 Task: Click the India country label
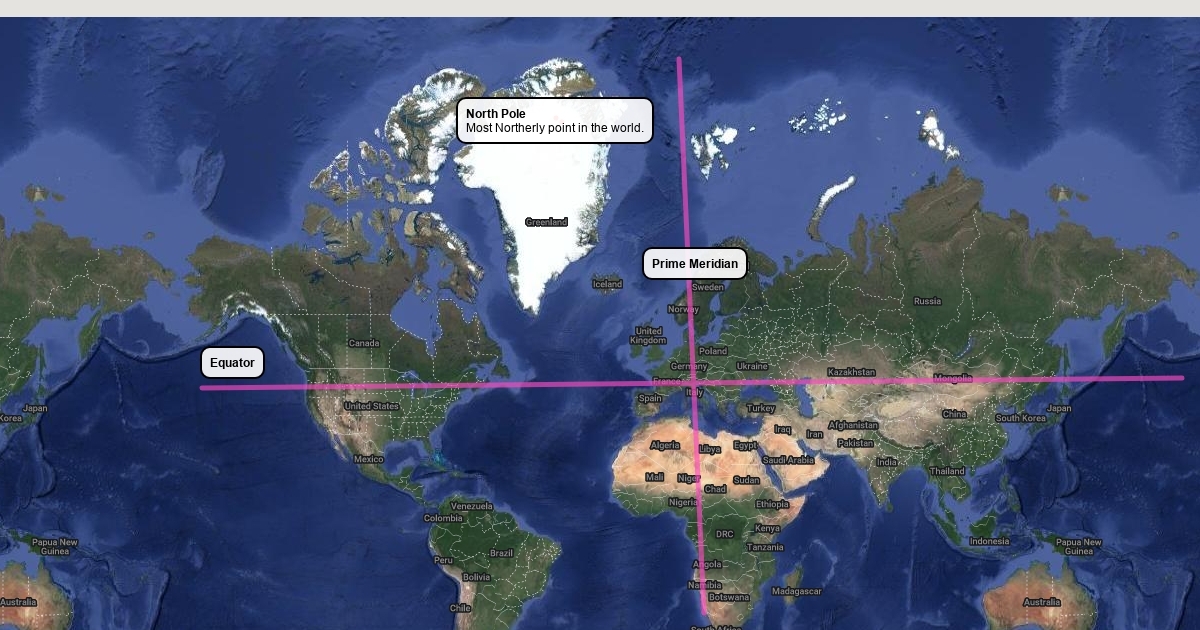(887, 462)
